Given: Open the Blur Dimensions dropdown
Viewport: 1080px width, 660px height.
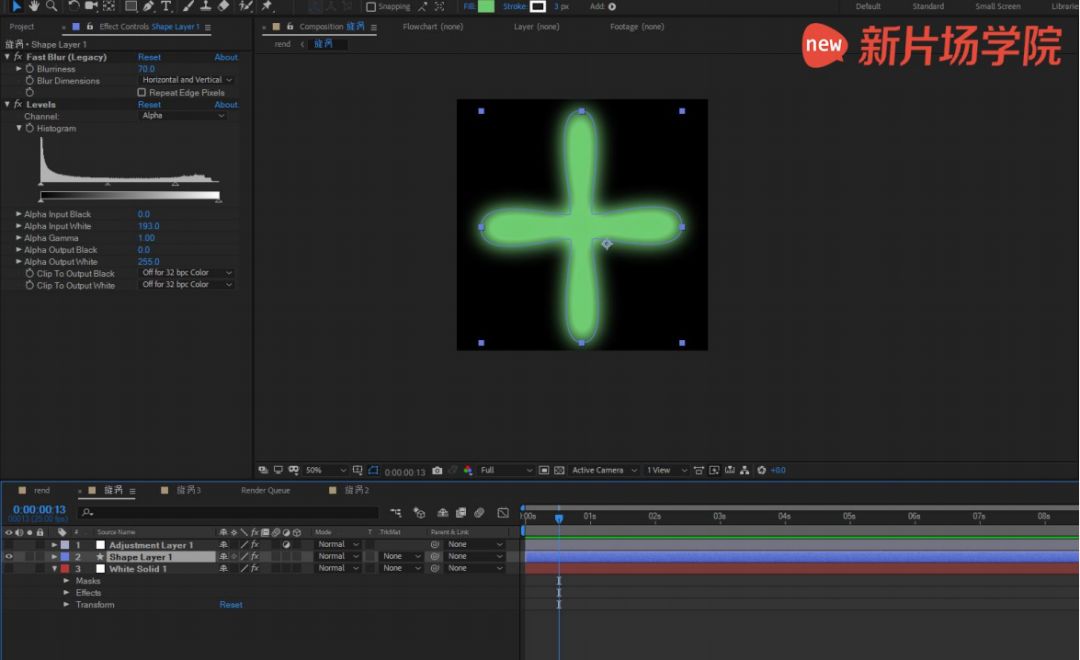Looking at the screenshot, I should [186, 80].
